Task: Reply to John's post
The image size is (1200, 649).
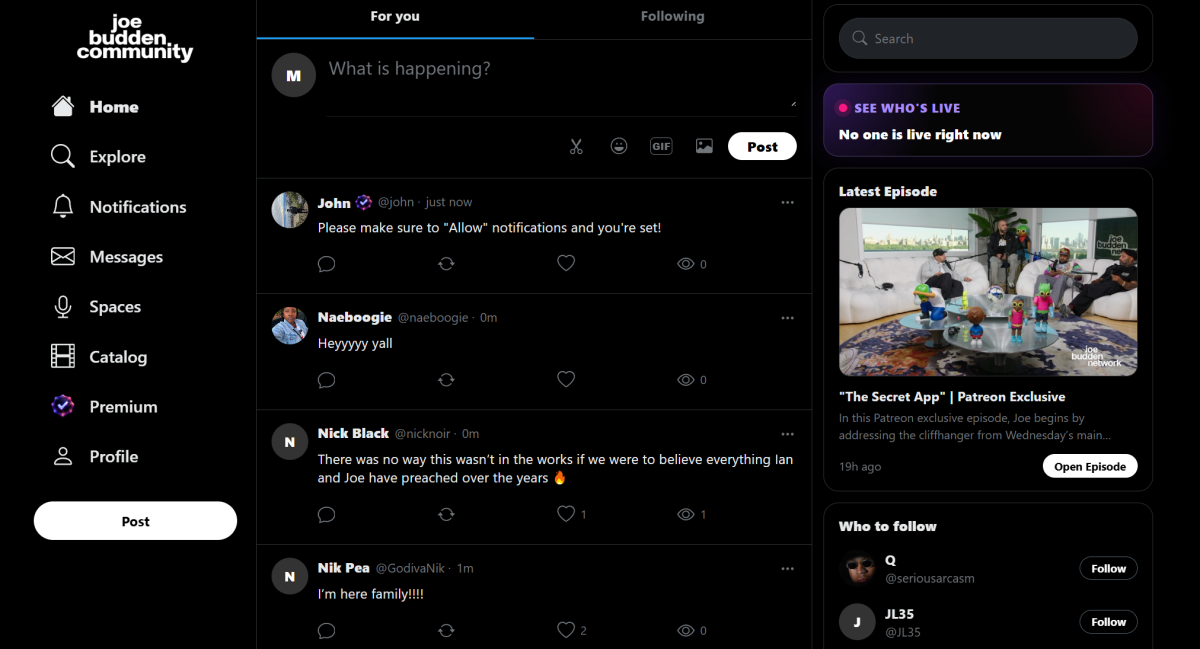Action: tap(326, 264)
